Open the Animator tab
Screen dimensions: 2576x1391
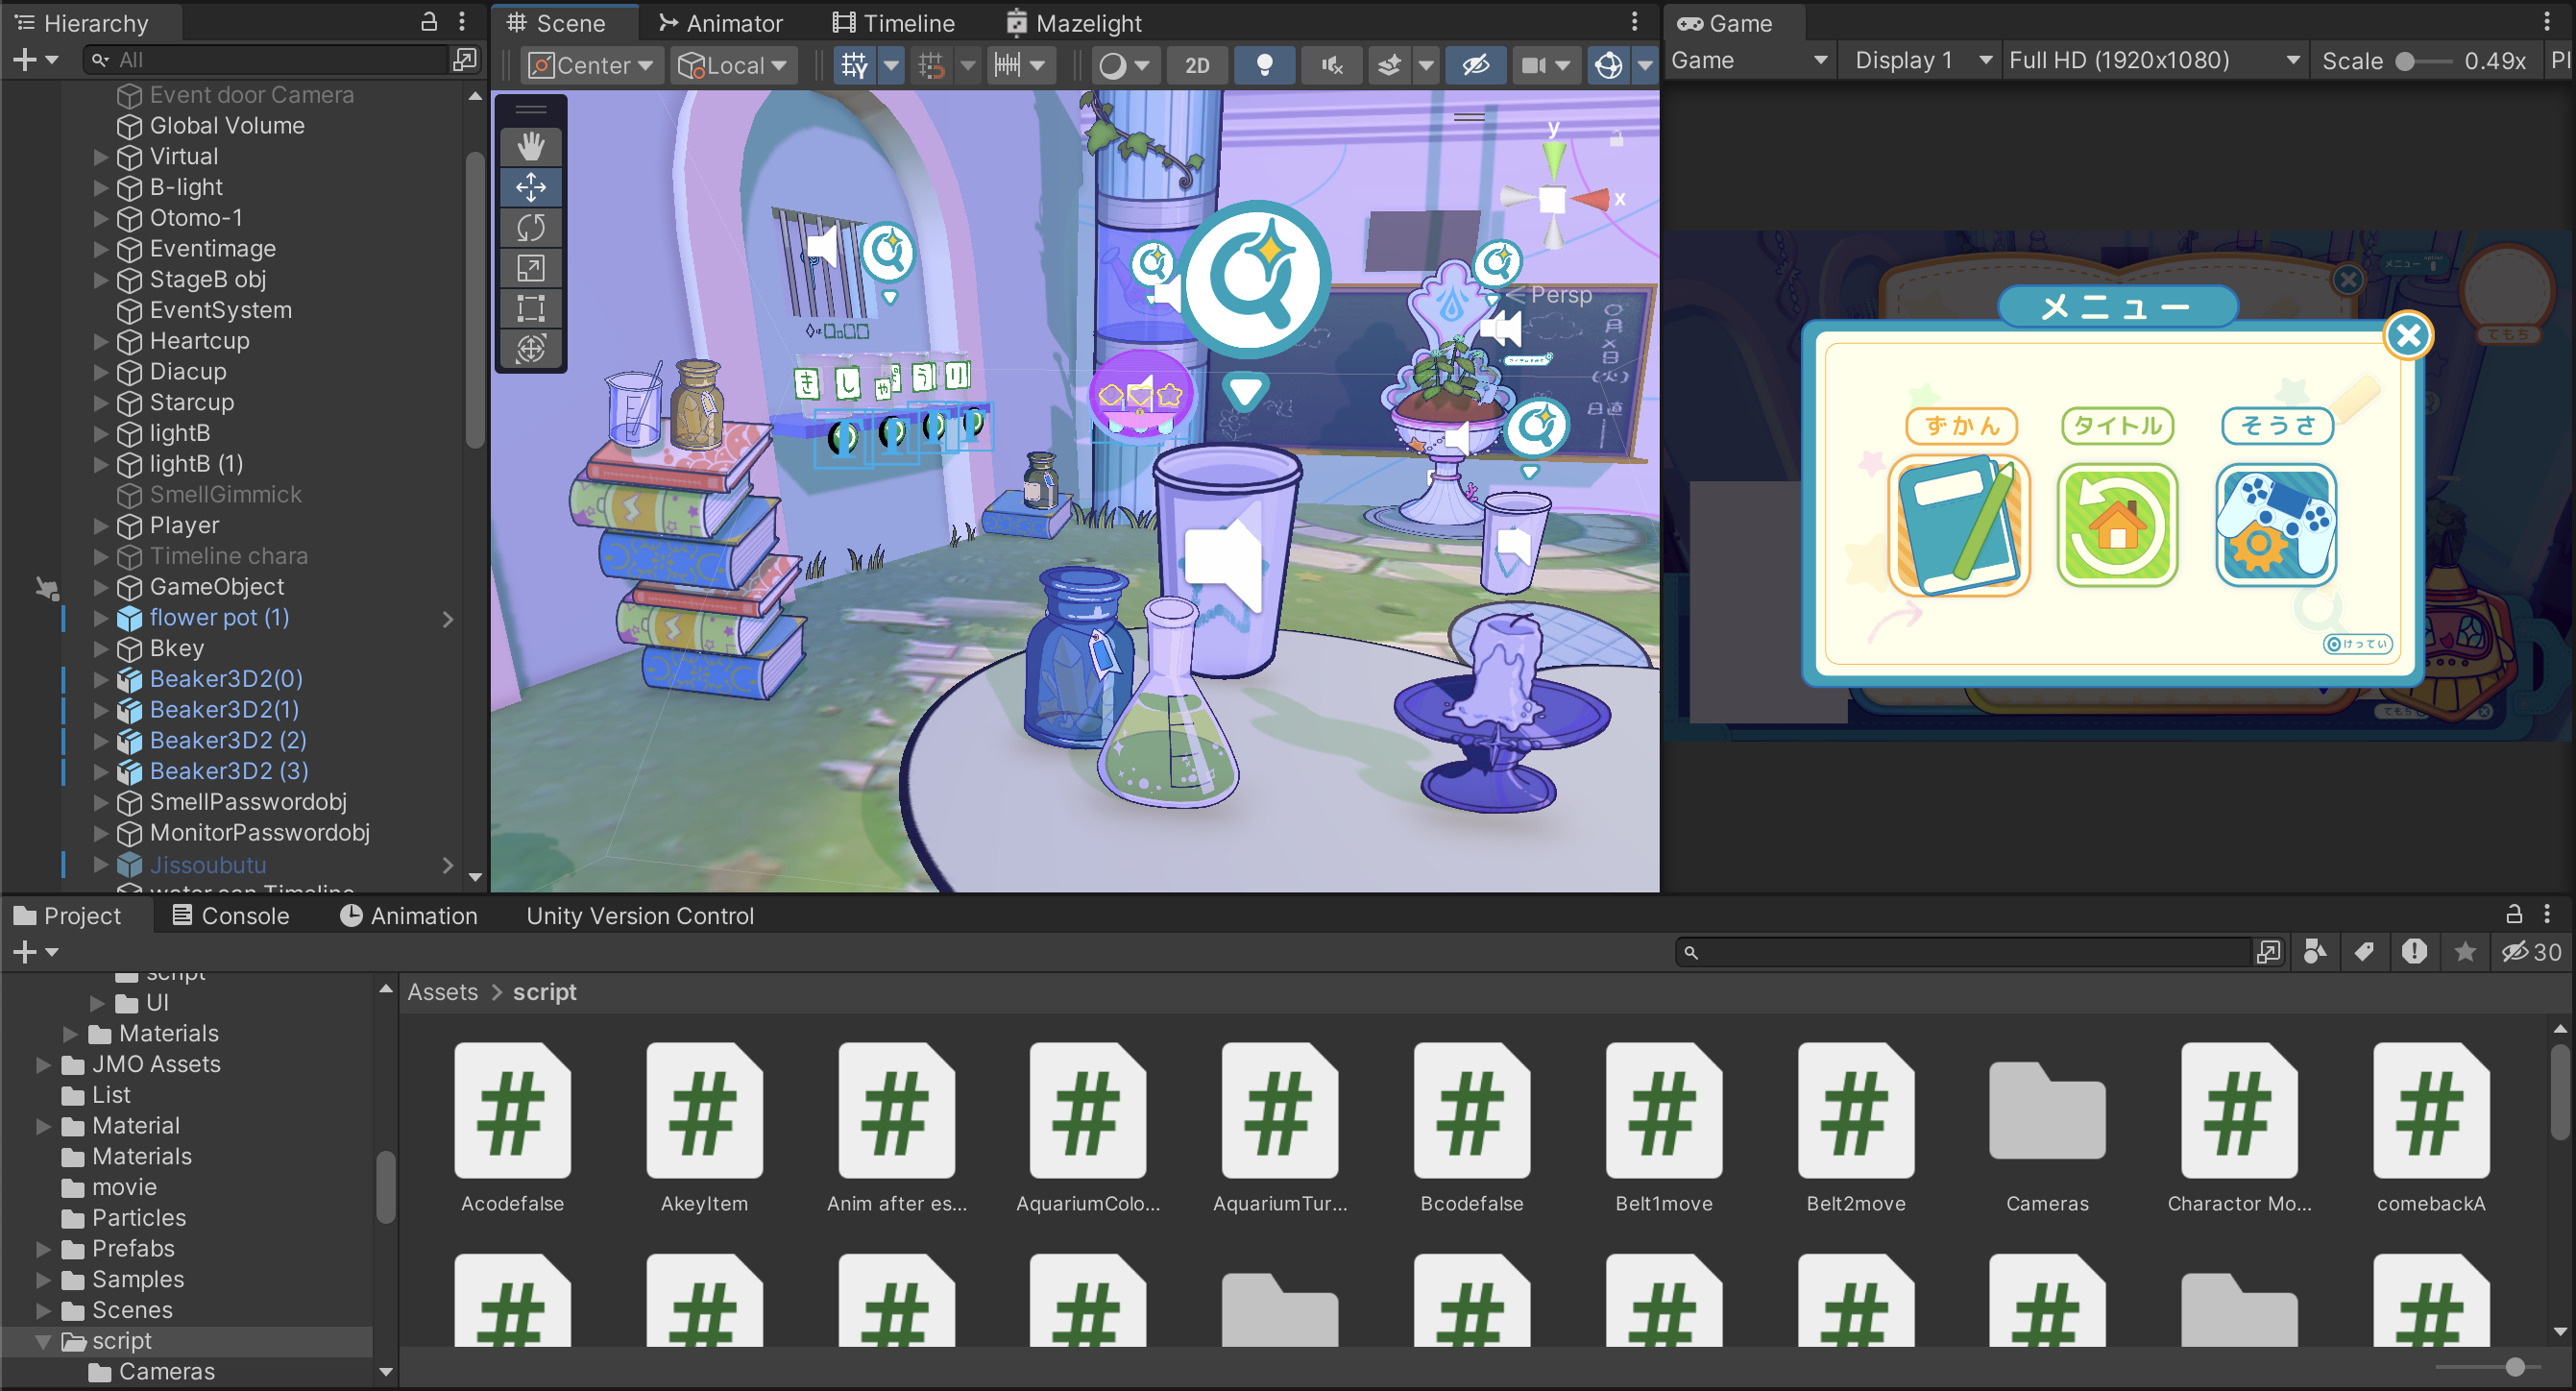[x=720, y=23]
